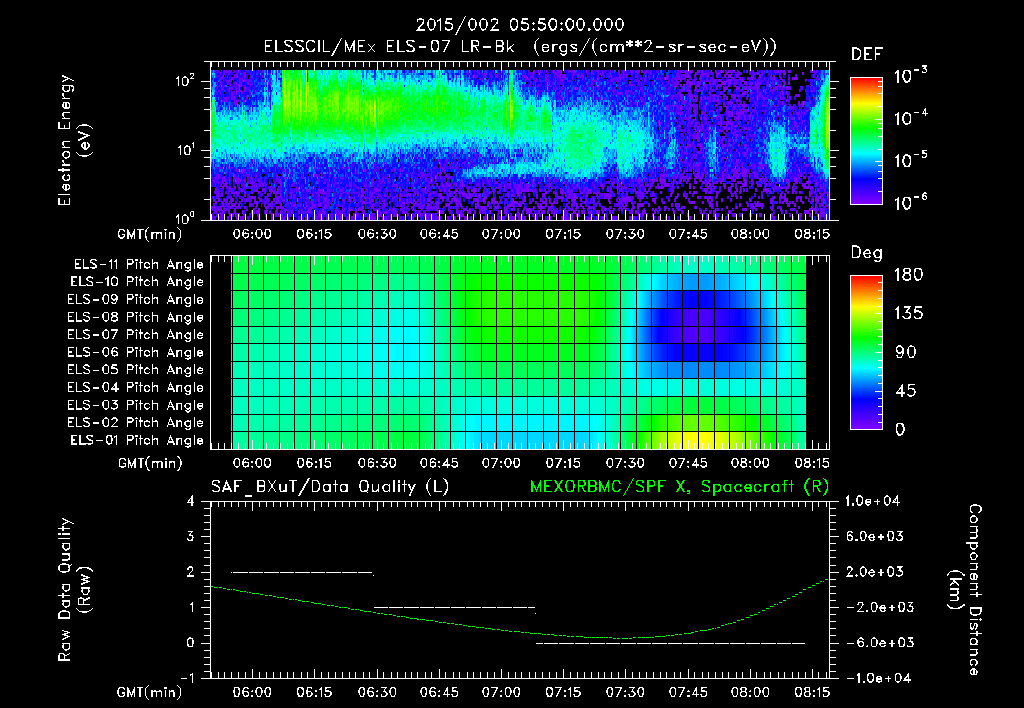Click '08:00' under the electron energy spectrogram

(x=750, y=234)
